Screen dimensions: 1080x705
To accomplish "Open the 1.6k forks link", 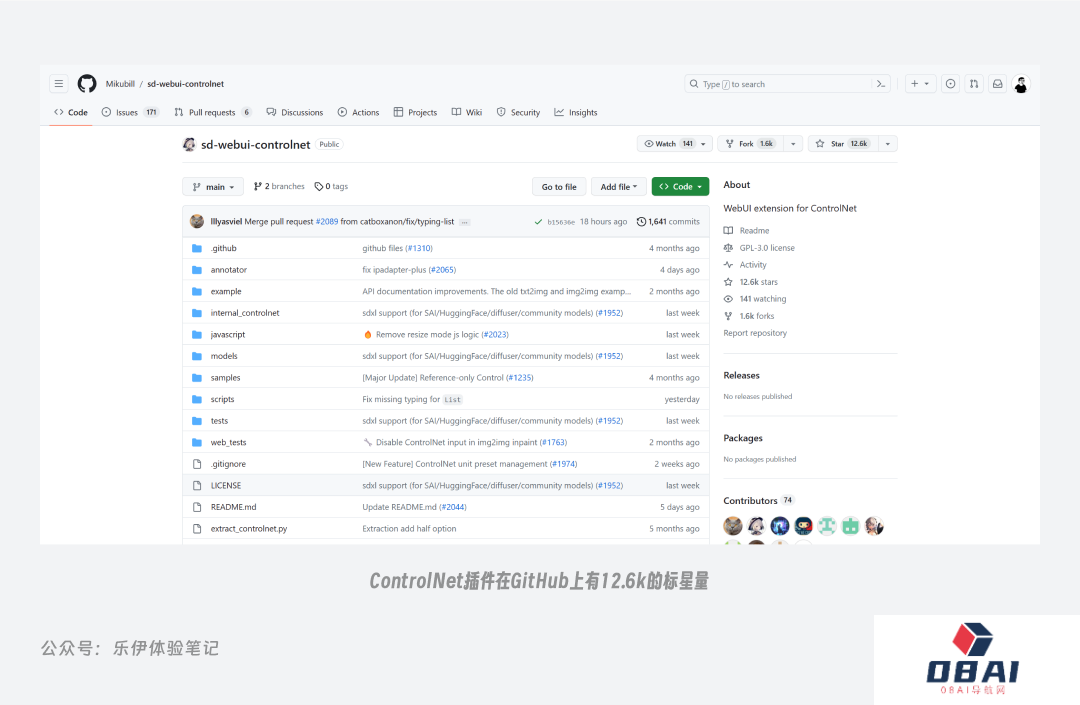I will pos(749,316).
